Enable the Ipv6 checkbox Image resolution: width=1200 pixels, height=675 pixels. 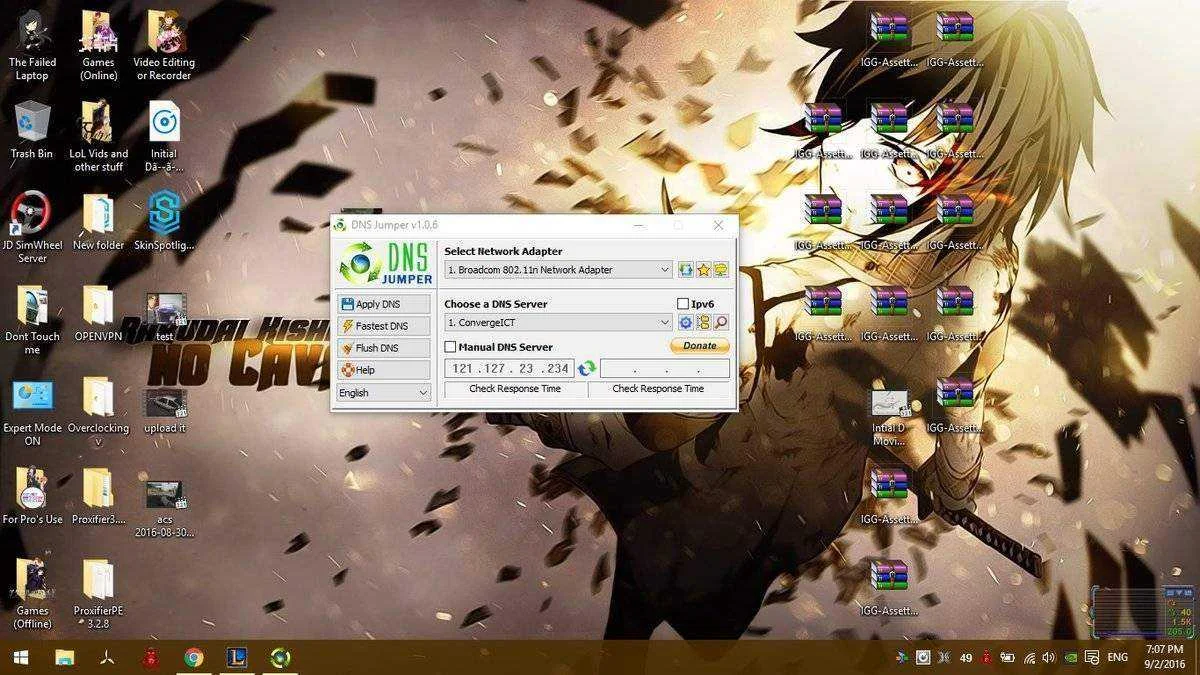683,304
